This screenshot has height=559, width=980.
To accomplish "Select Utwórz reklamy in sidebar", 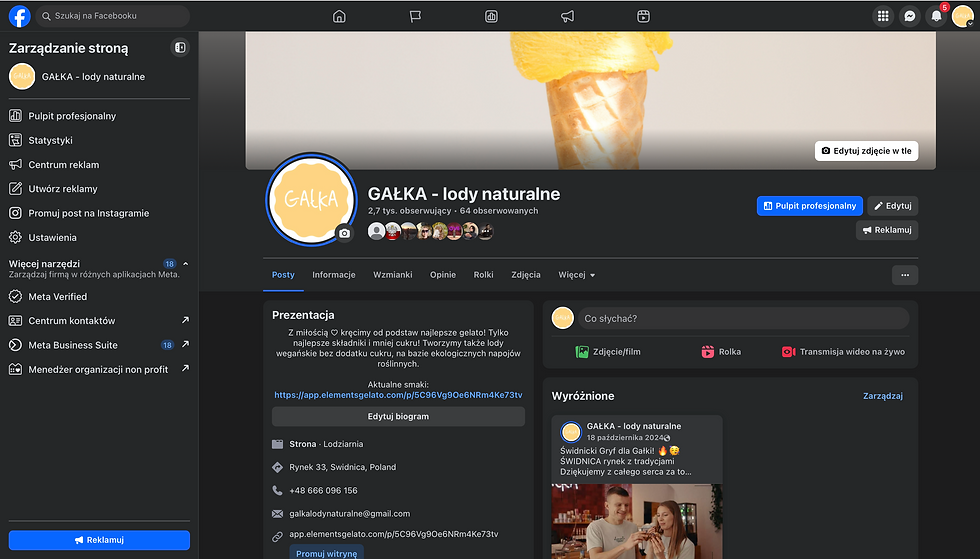I will pos(99,189).
